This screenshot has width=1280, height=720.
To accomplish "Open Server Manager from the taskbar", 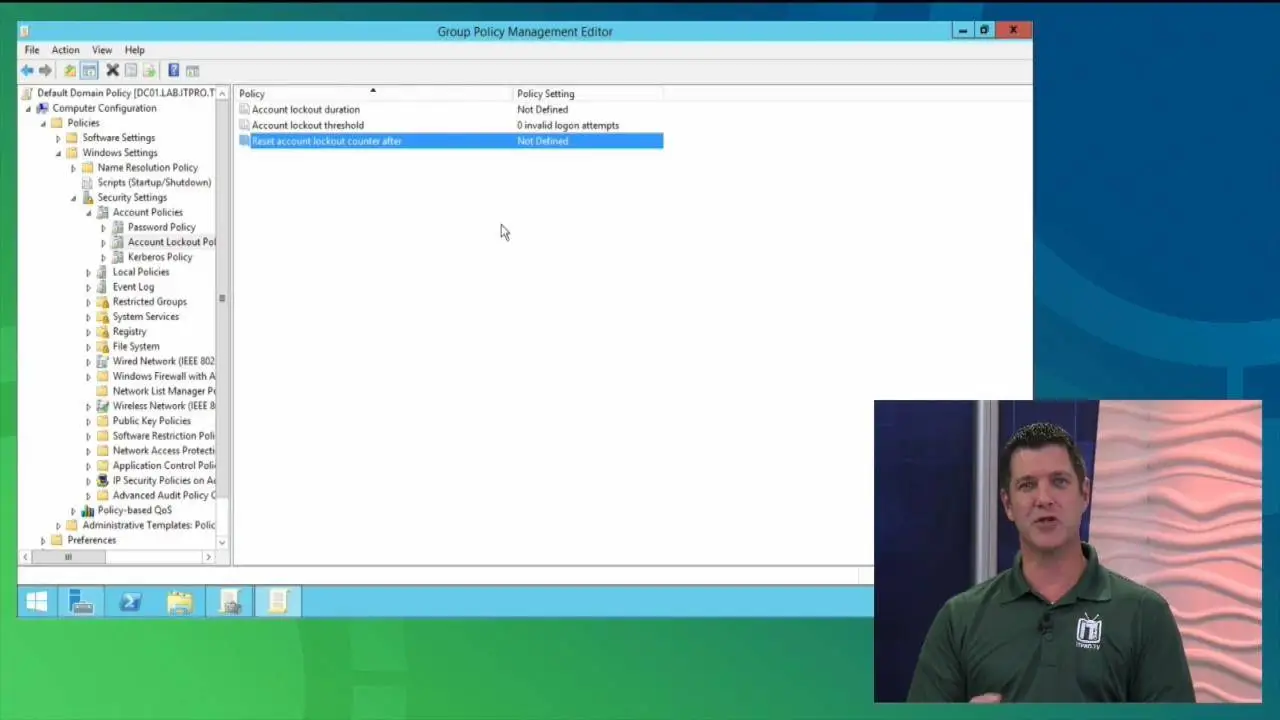I will 81,602.
